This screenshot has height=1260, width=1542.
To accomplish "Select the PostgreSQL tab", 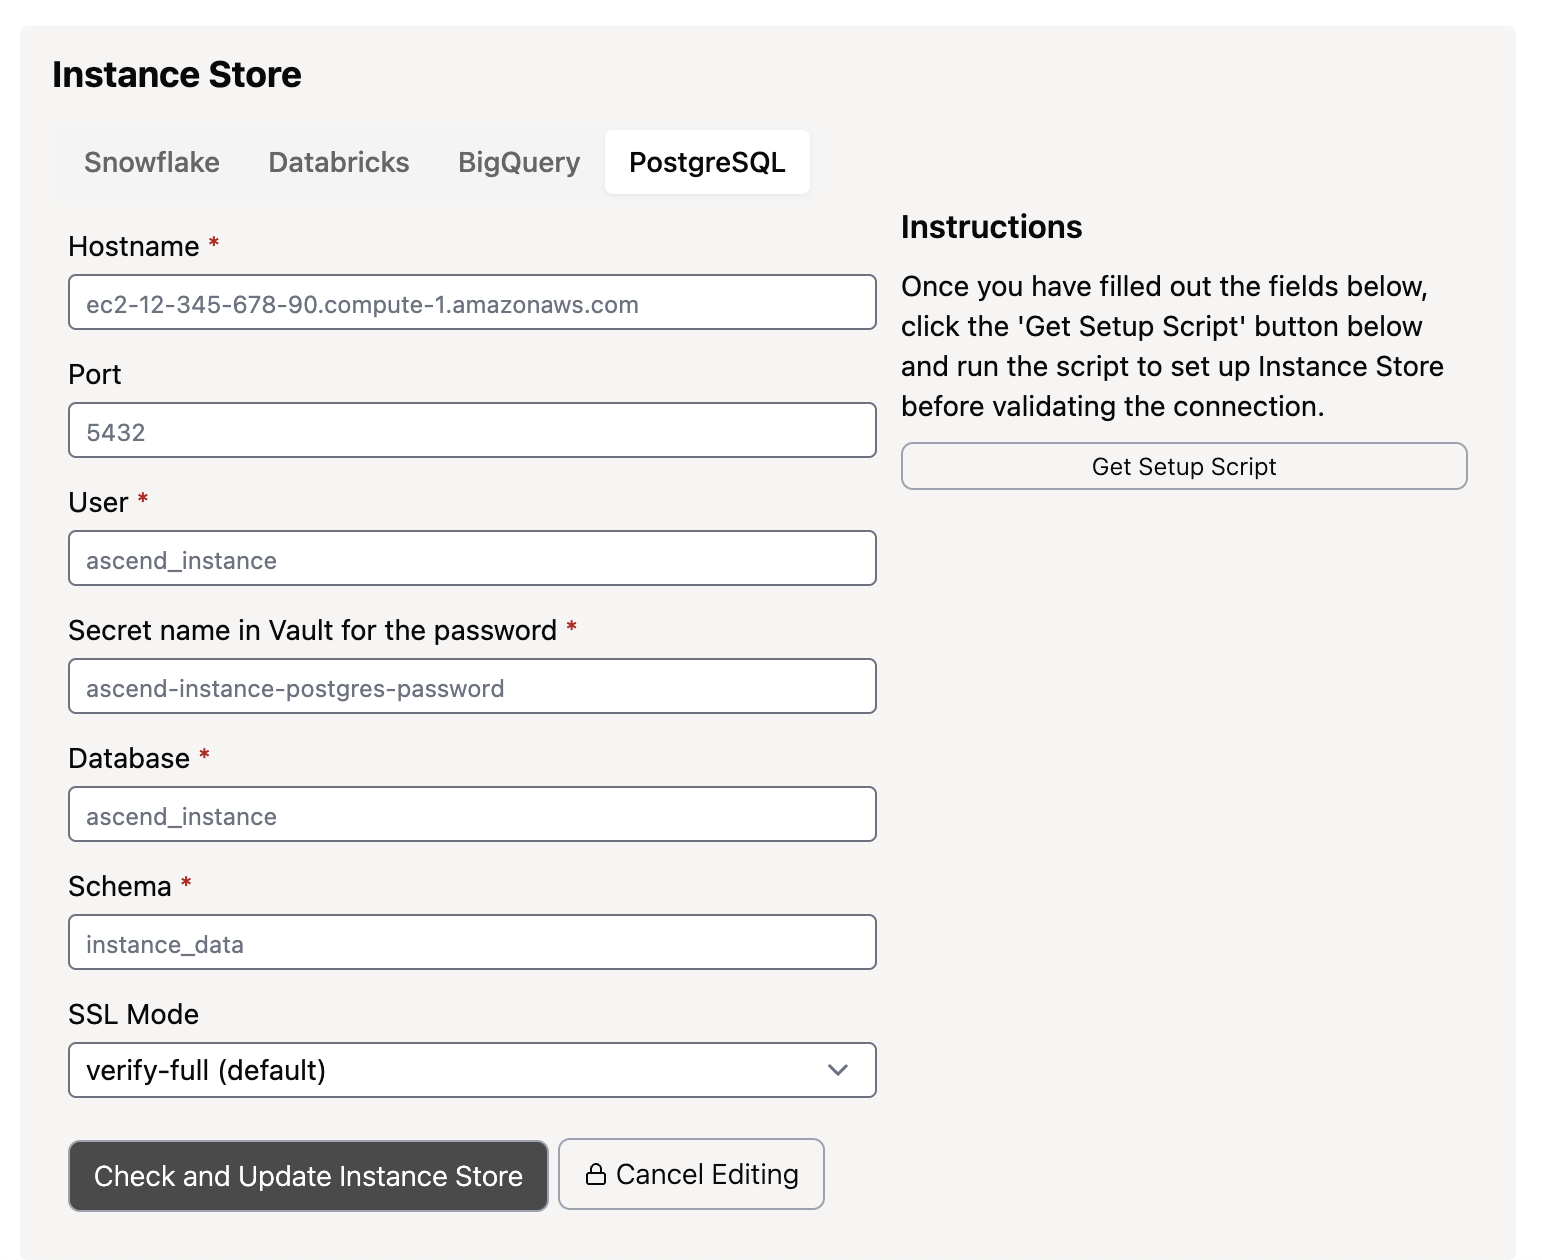I will point(707,162).
